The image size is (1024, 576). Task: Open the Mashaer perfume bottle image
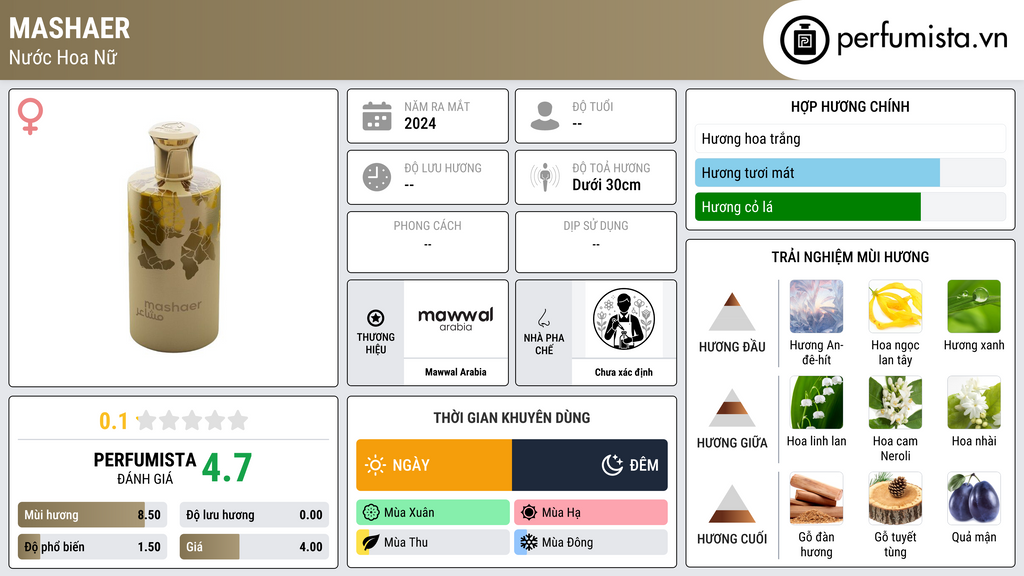[x=174, y=236]
